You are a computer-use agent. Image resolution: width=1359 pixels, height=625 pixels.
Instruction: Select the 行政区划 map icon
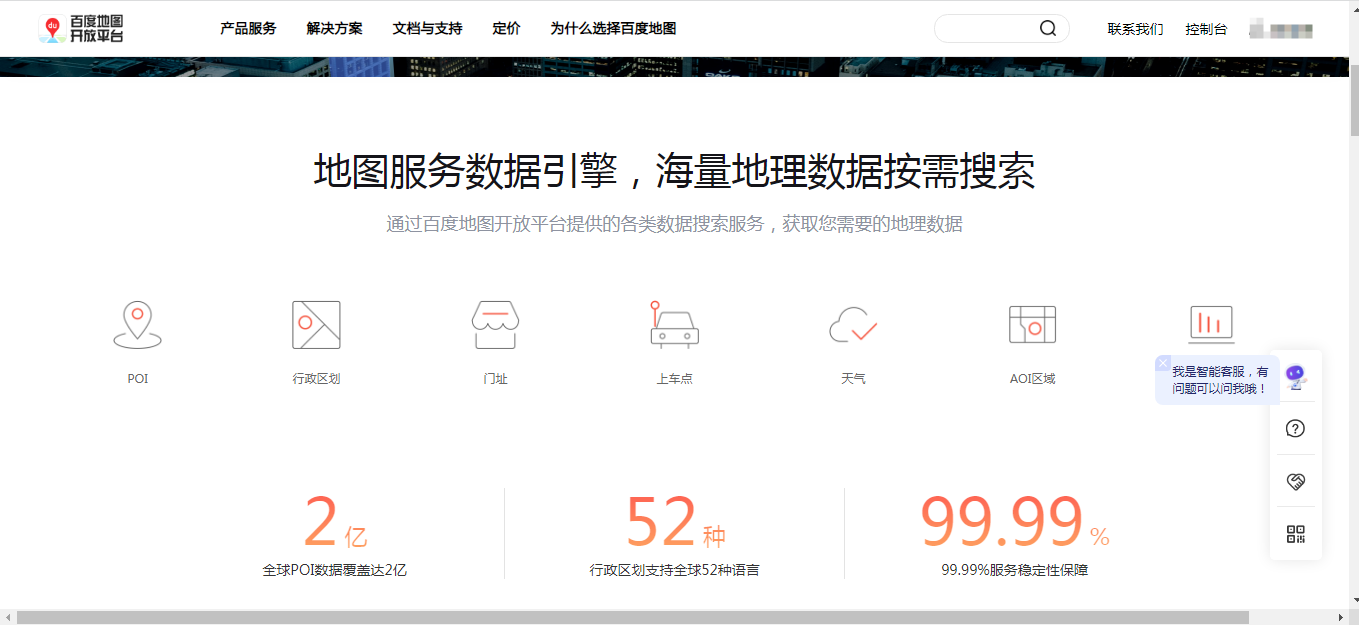point(316,325)
